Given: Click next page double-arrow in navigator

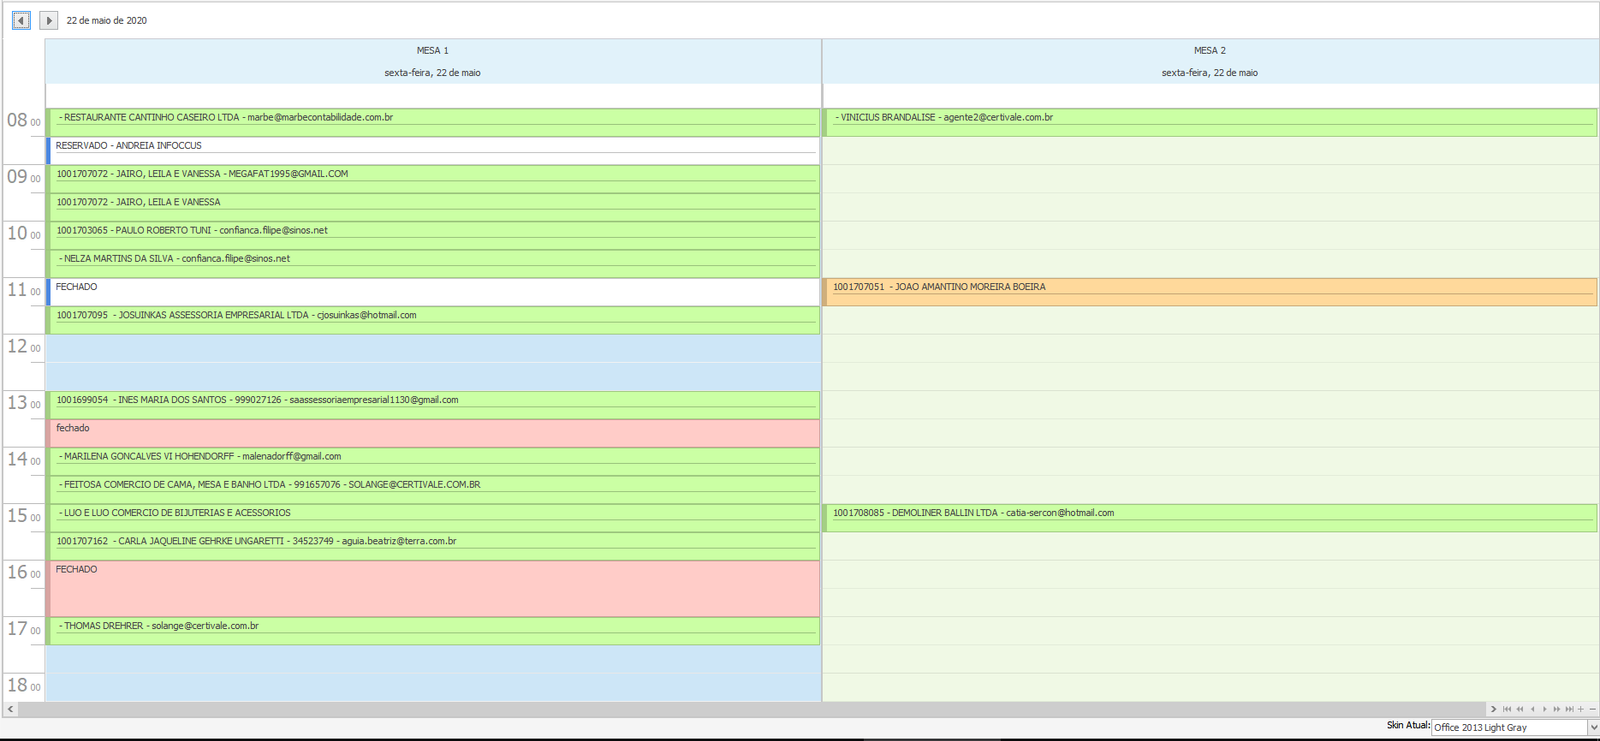Looking at the screenshot, I should [1557, 709].
